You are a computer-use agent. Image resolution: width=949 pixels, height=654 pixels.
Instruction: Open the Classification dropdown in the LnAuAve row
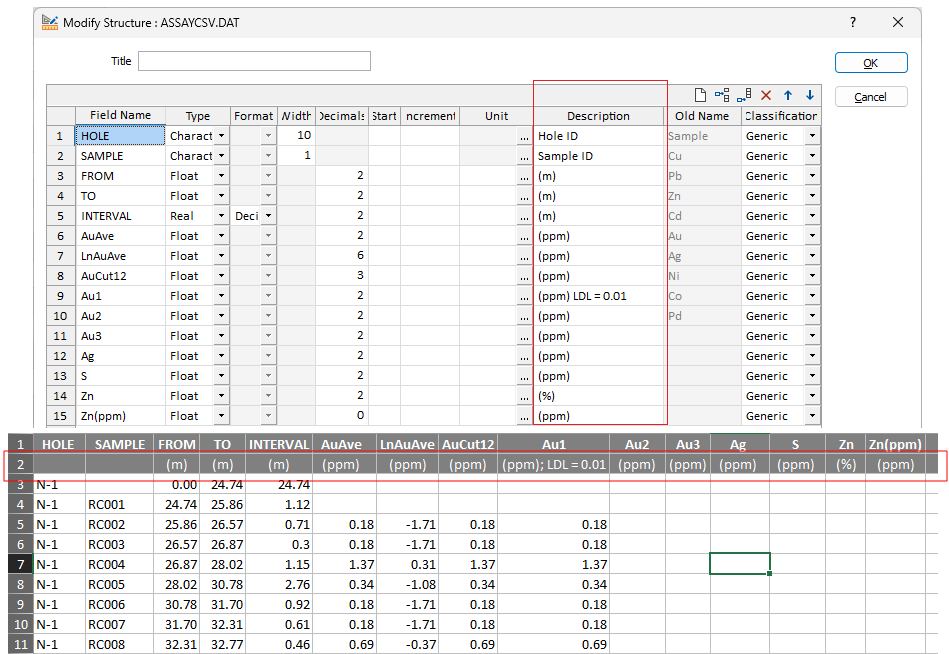(812, 256)
